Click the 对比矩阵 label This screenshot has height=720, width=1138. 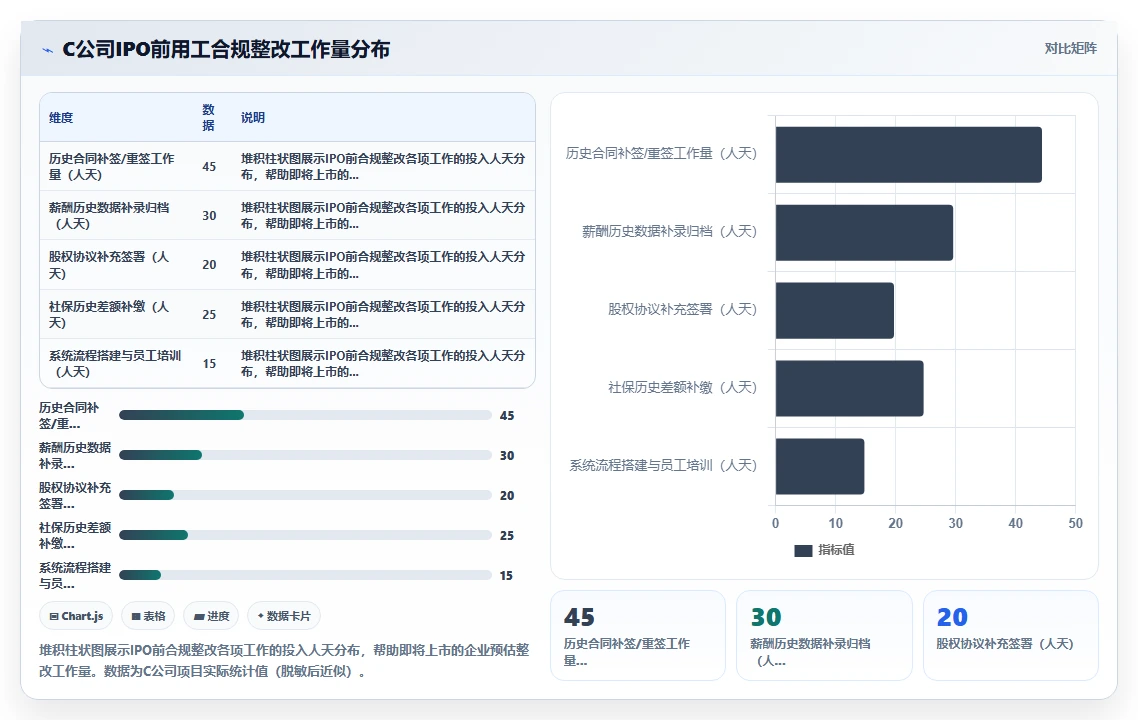pos(1071,49)
